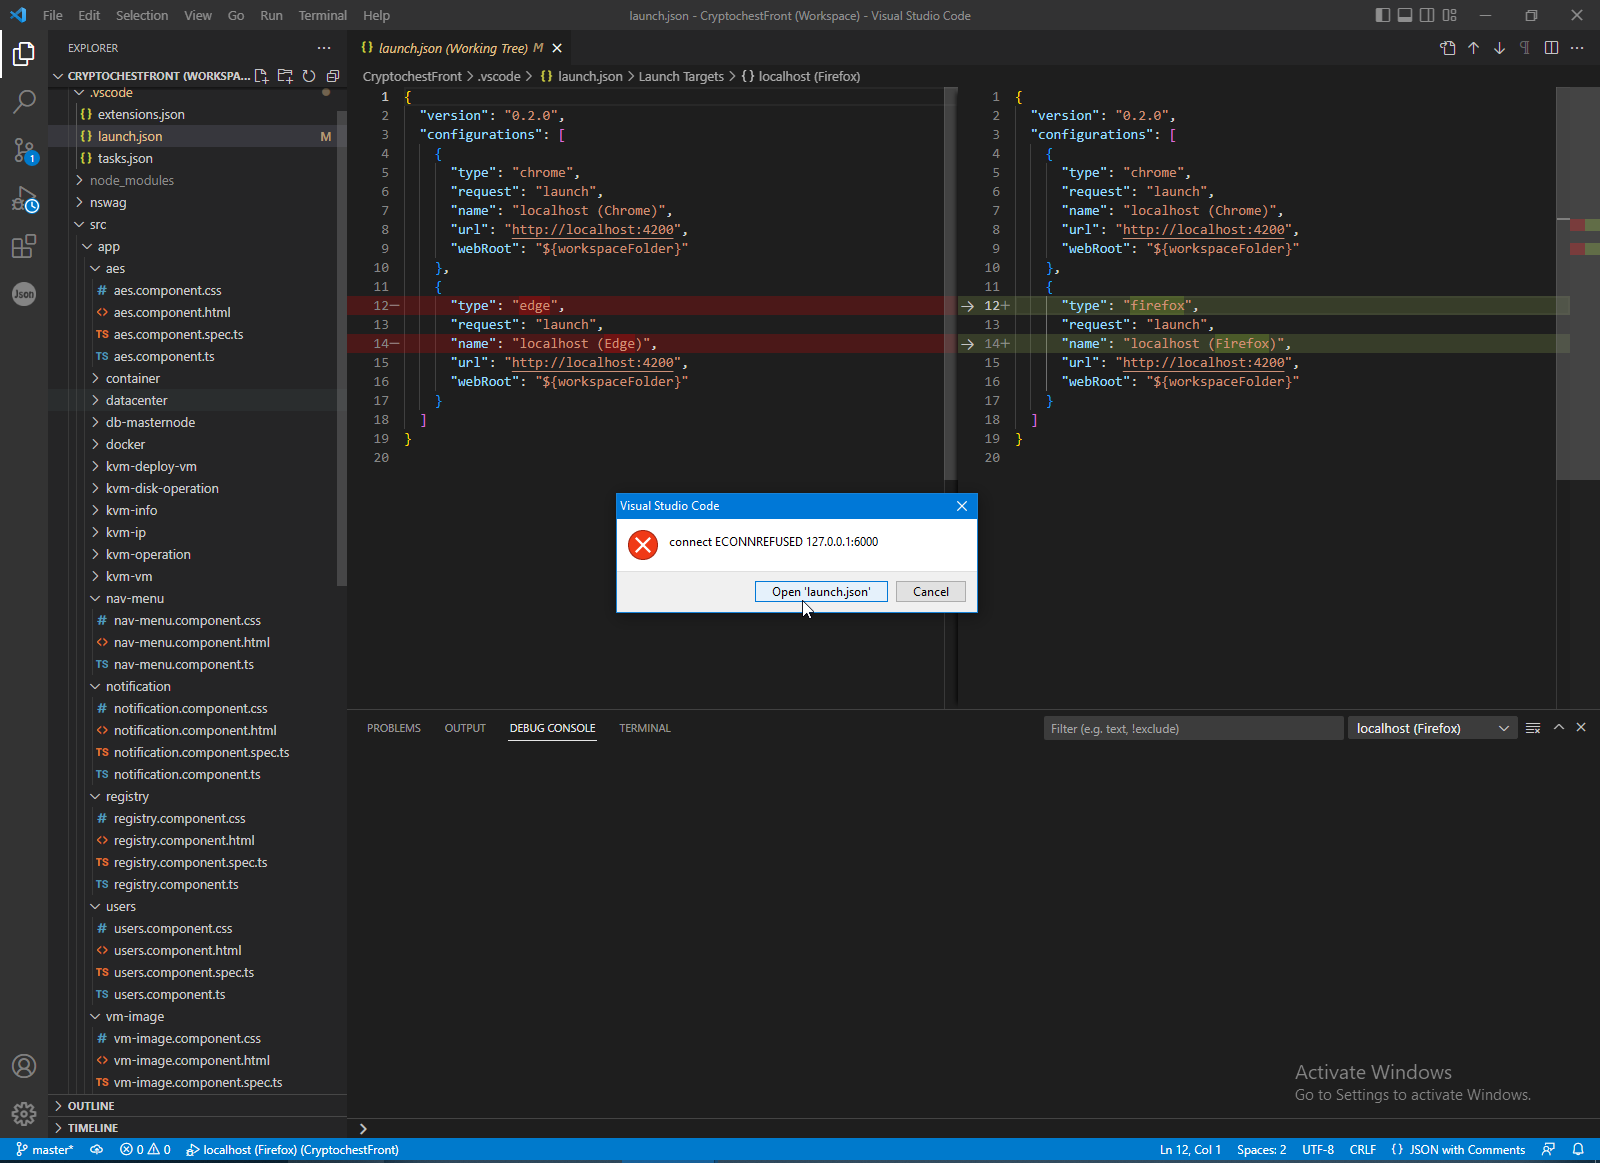Click the debug console filter input
The height and width of the screenshot is (1163, 1600).
[1192, 728]
